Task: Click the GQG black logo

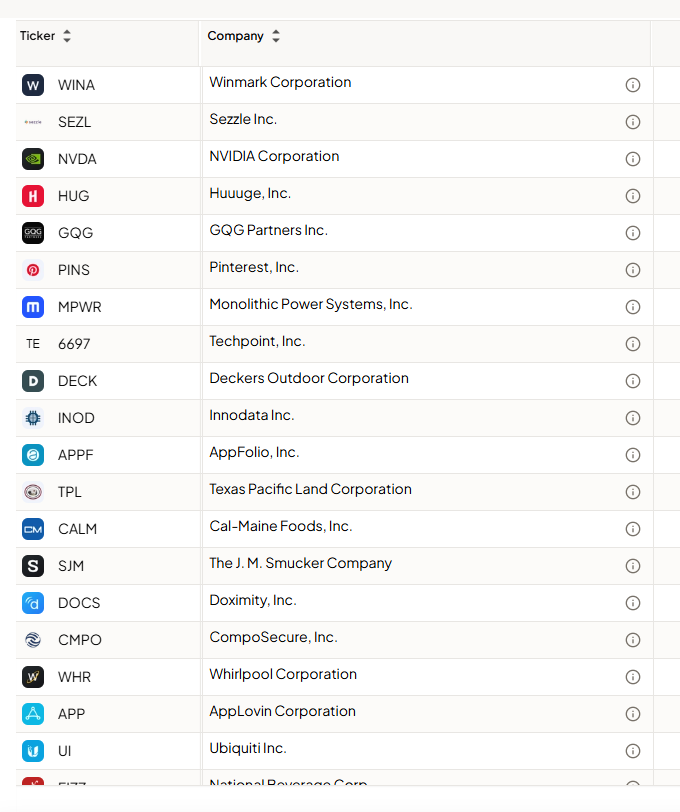Action: [x=33, y=233]
